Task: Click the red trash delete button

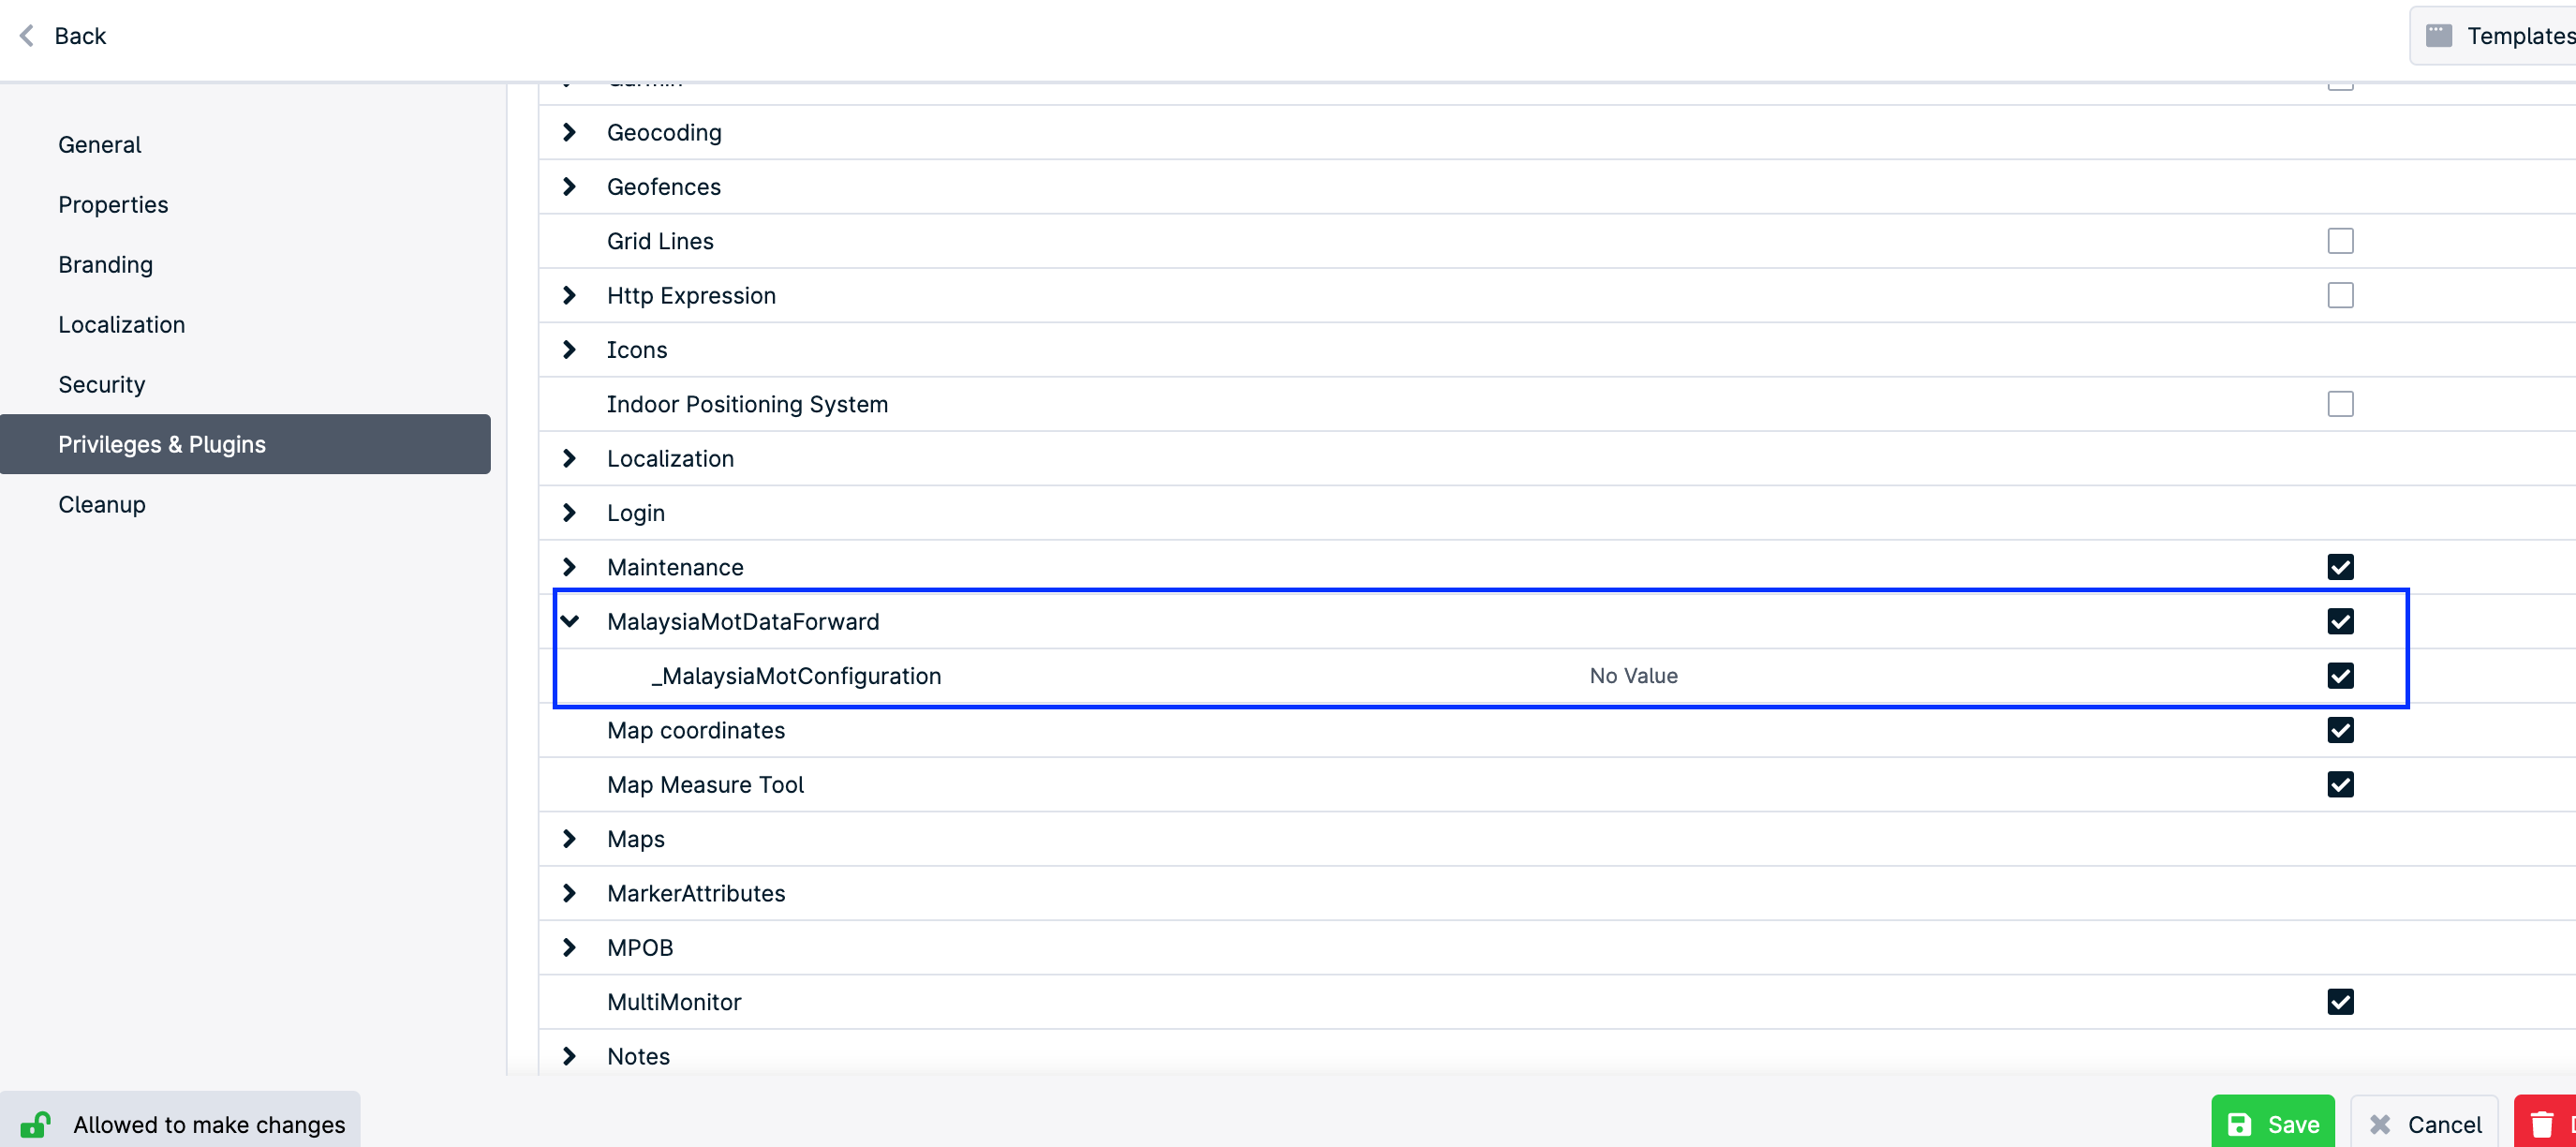Action: click(2545, 1124)
